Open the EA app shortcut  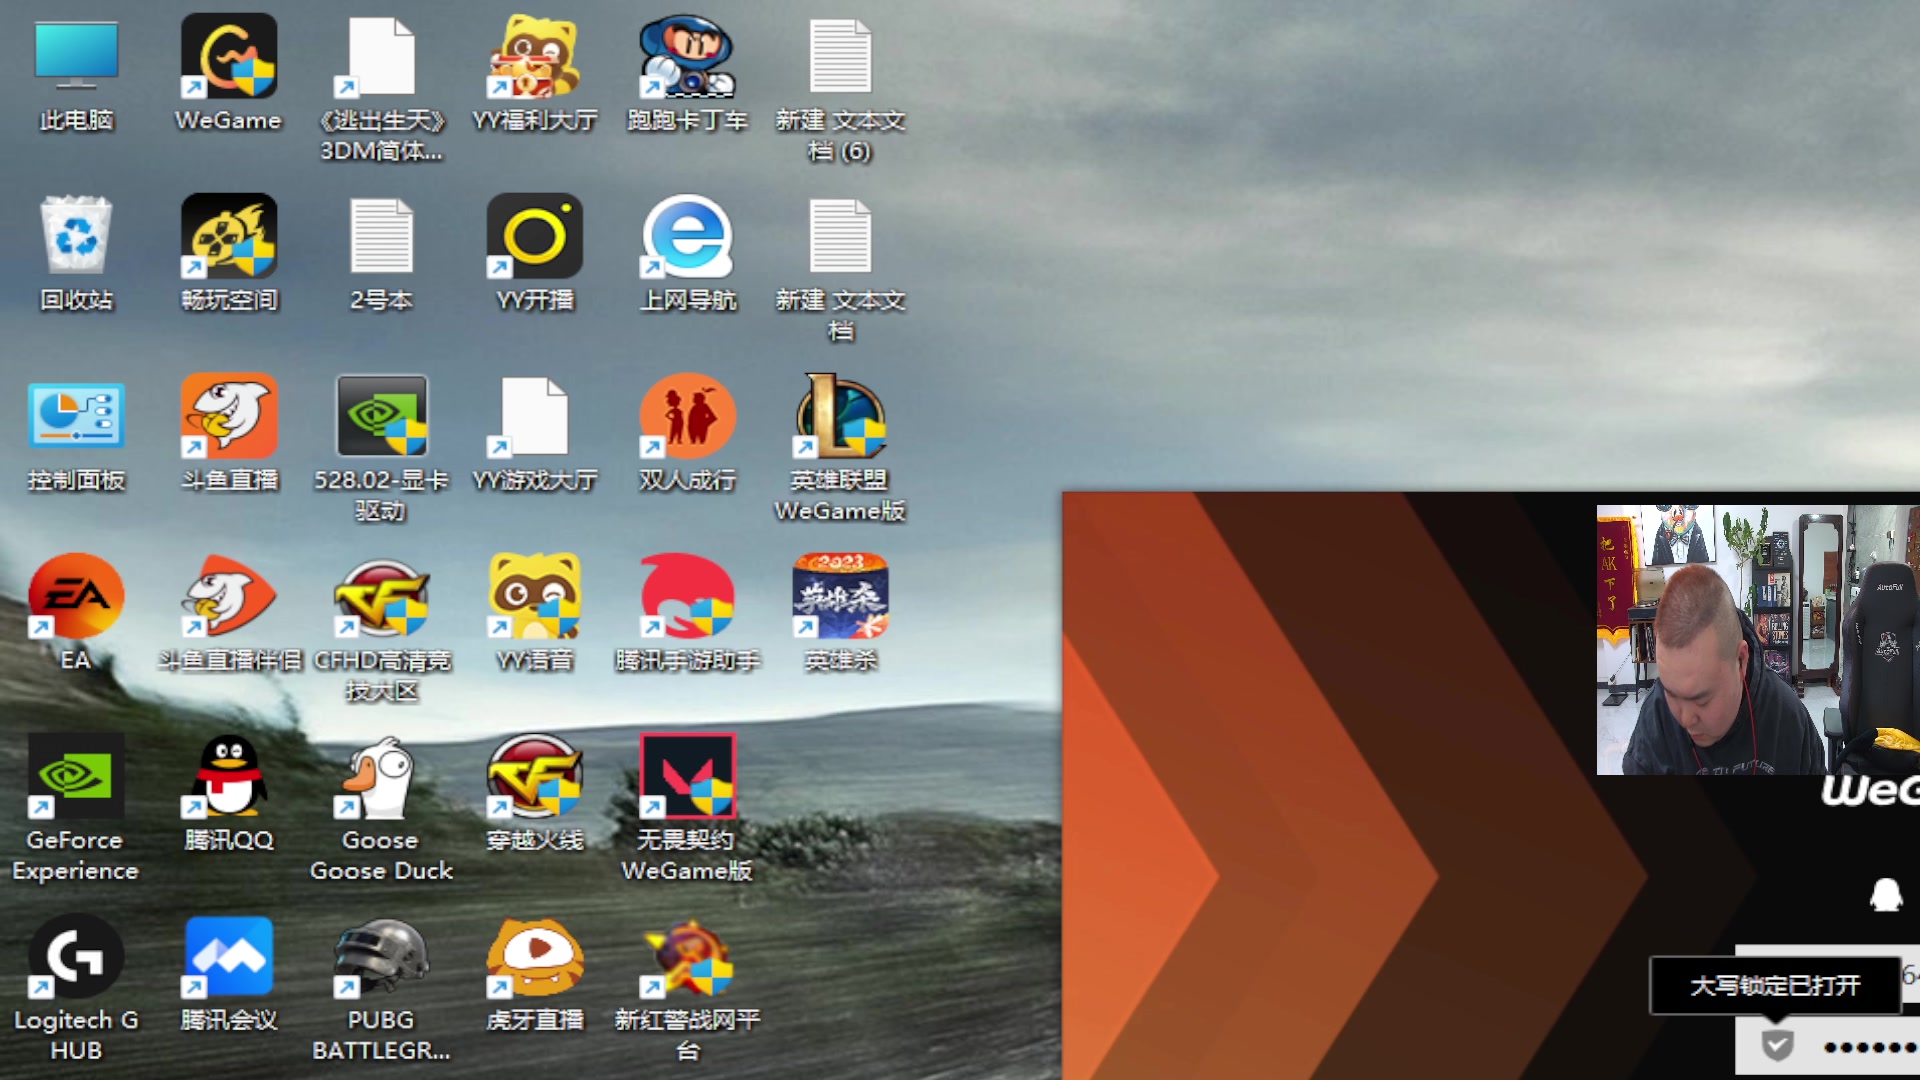[76, 597]
